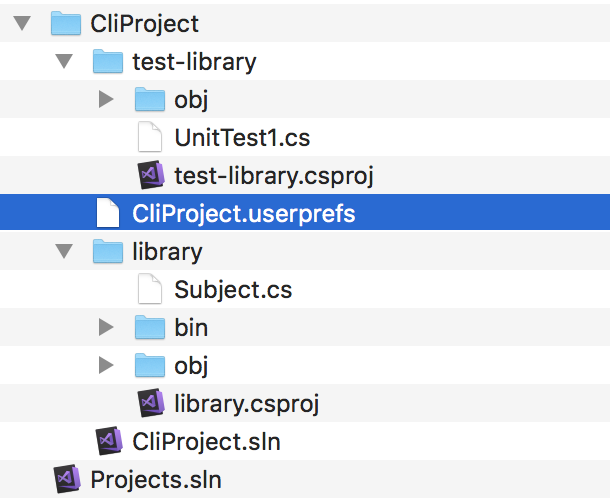Viewport: 610px width, 498px height.
Task: Collapse the CliProject root folder
Action: coord(23,24)
